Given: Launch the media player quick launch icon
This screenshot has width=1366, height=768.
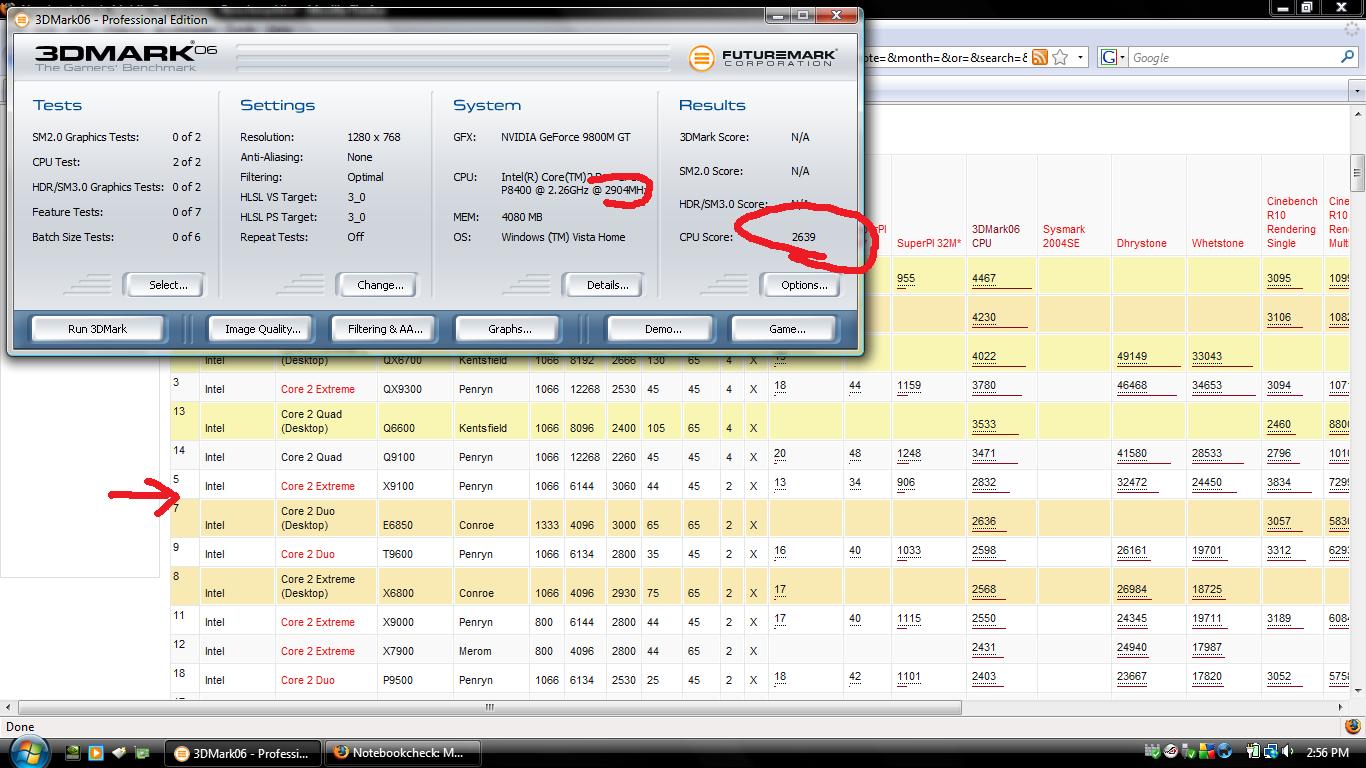Looking at the screenshot, I should click(96, 752).
